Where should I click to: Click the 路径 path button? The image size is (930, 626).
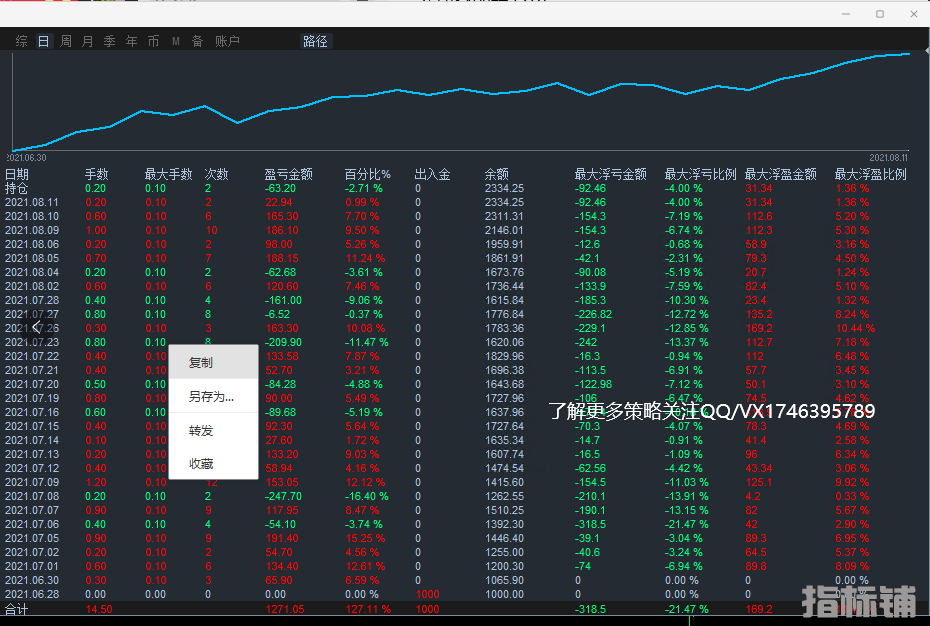pyautogui.click(x=315, y=41)
